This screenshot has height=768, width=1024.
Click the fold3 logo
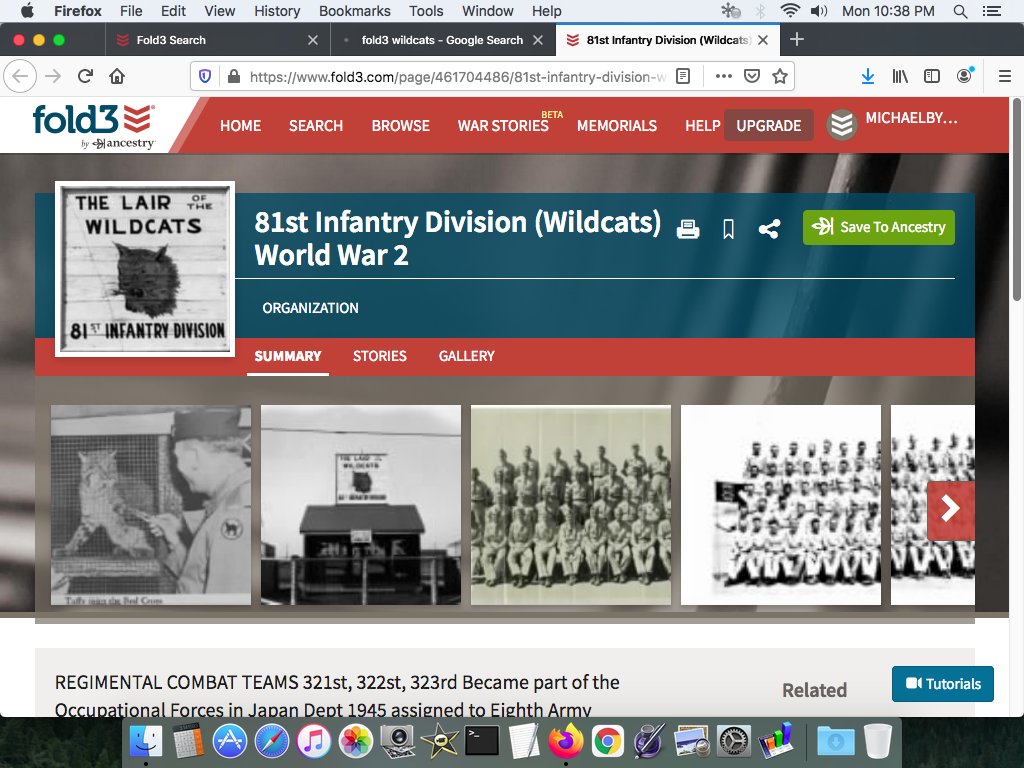pyautogui.click(x=93, y=125)
